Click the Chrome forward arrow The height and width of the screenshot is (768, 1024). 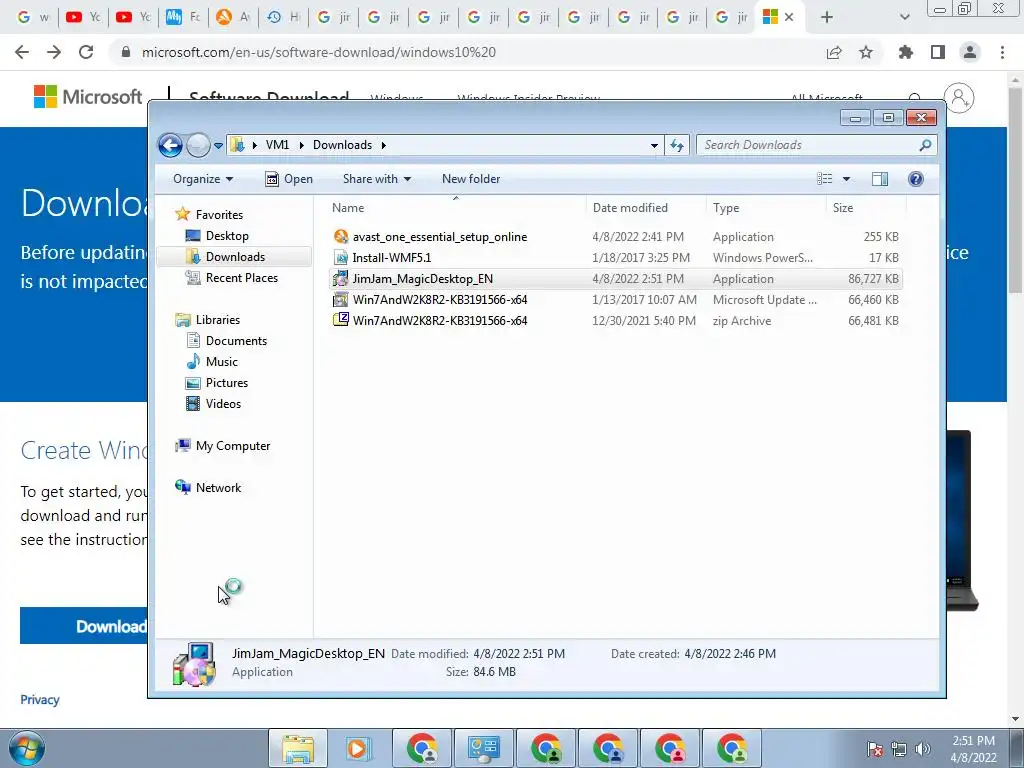point(54,52)
